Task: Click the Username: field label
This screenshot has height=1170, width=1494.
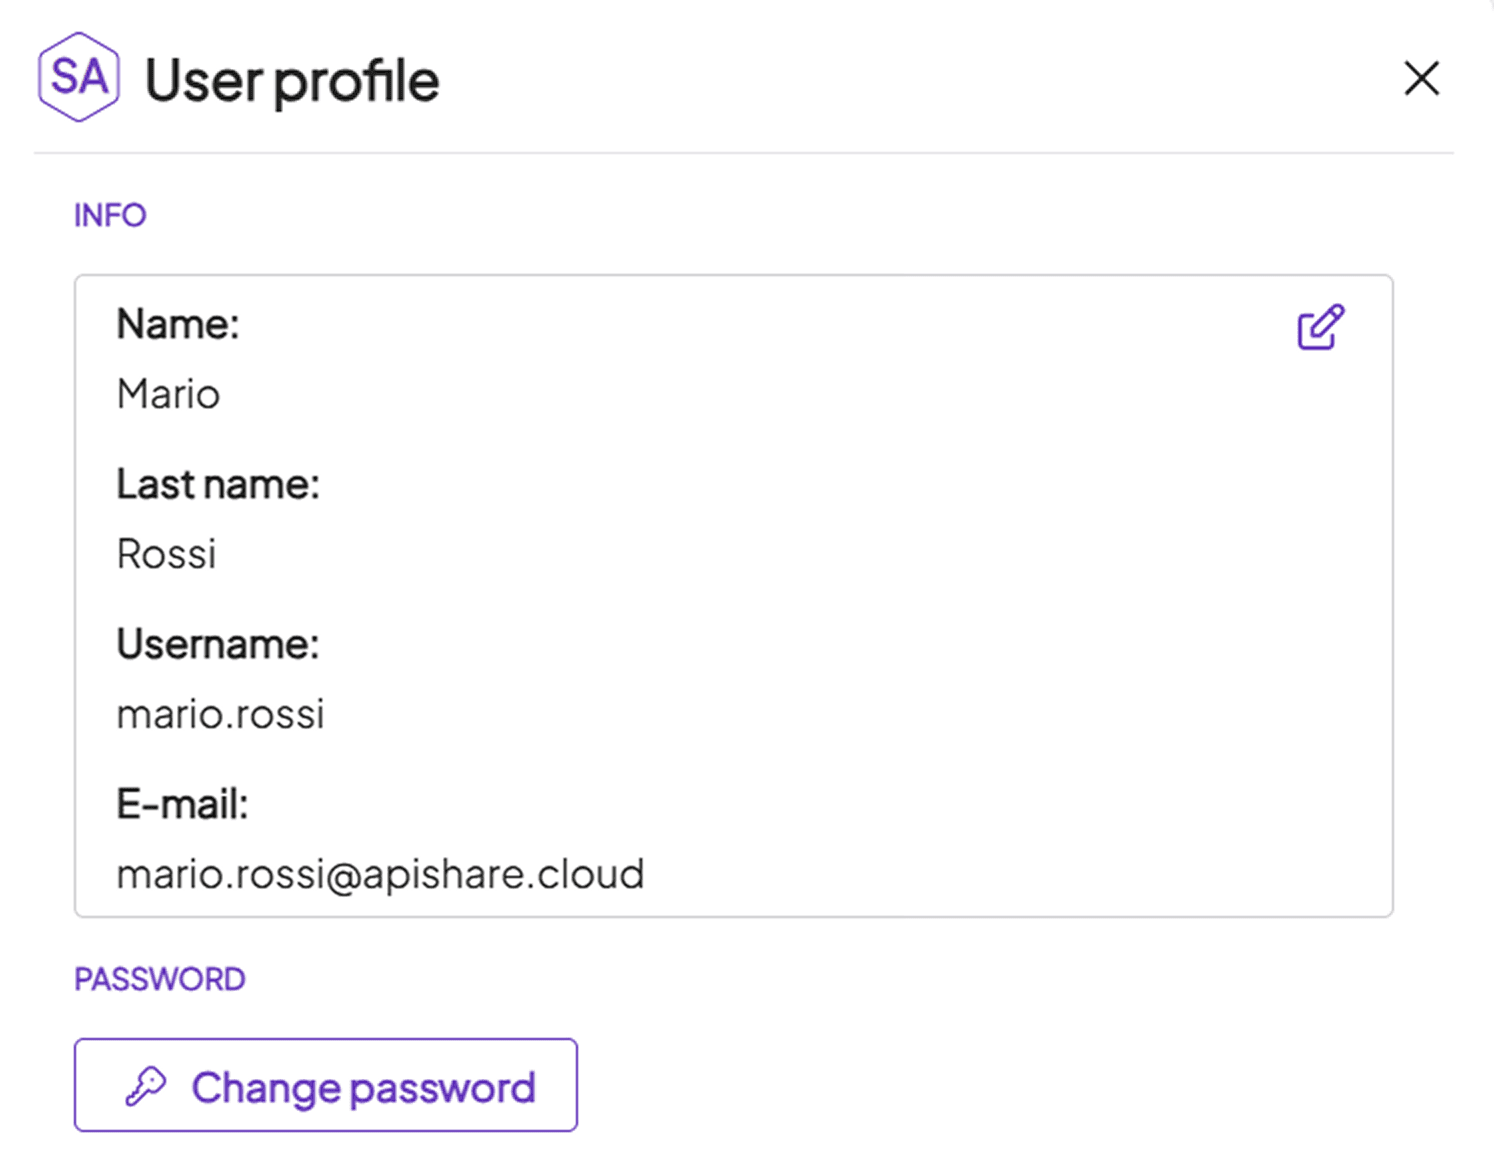Action: pos(218,644)
